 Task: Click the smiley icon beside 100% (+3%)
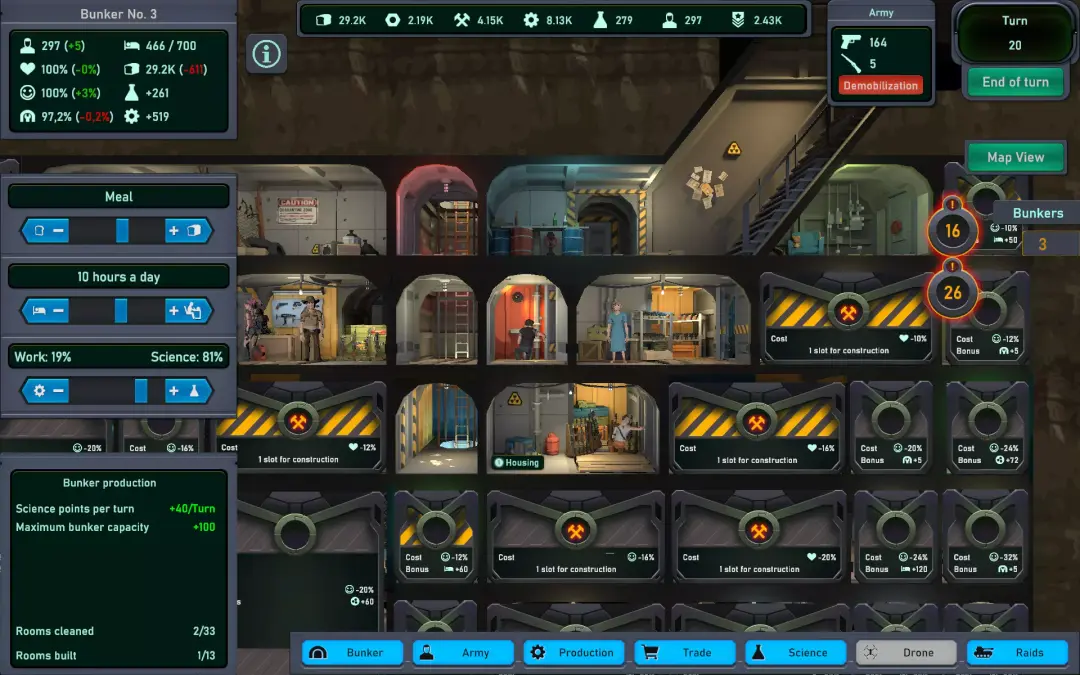click(28, 92)
